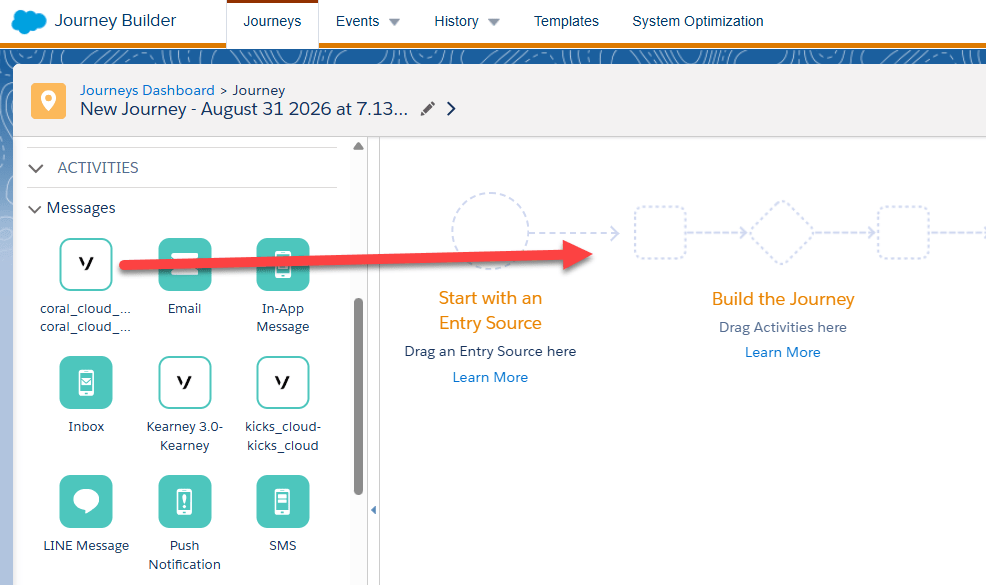Image resolution: width=986 pixels, height=585 pixels.
Task: Edit journey name with pencil icon
Action: click(428, 109)
